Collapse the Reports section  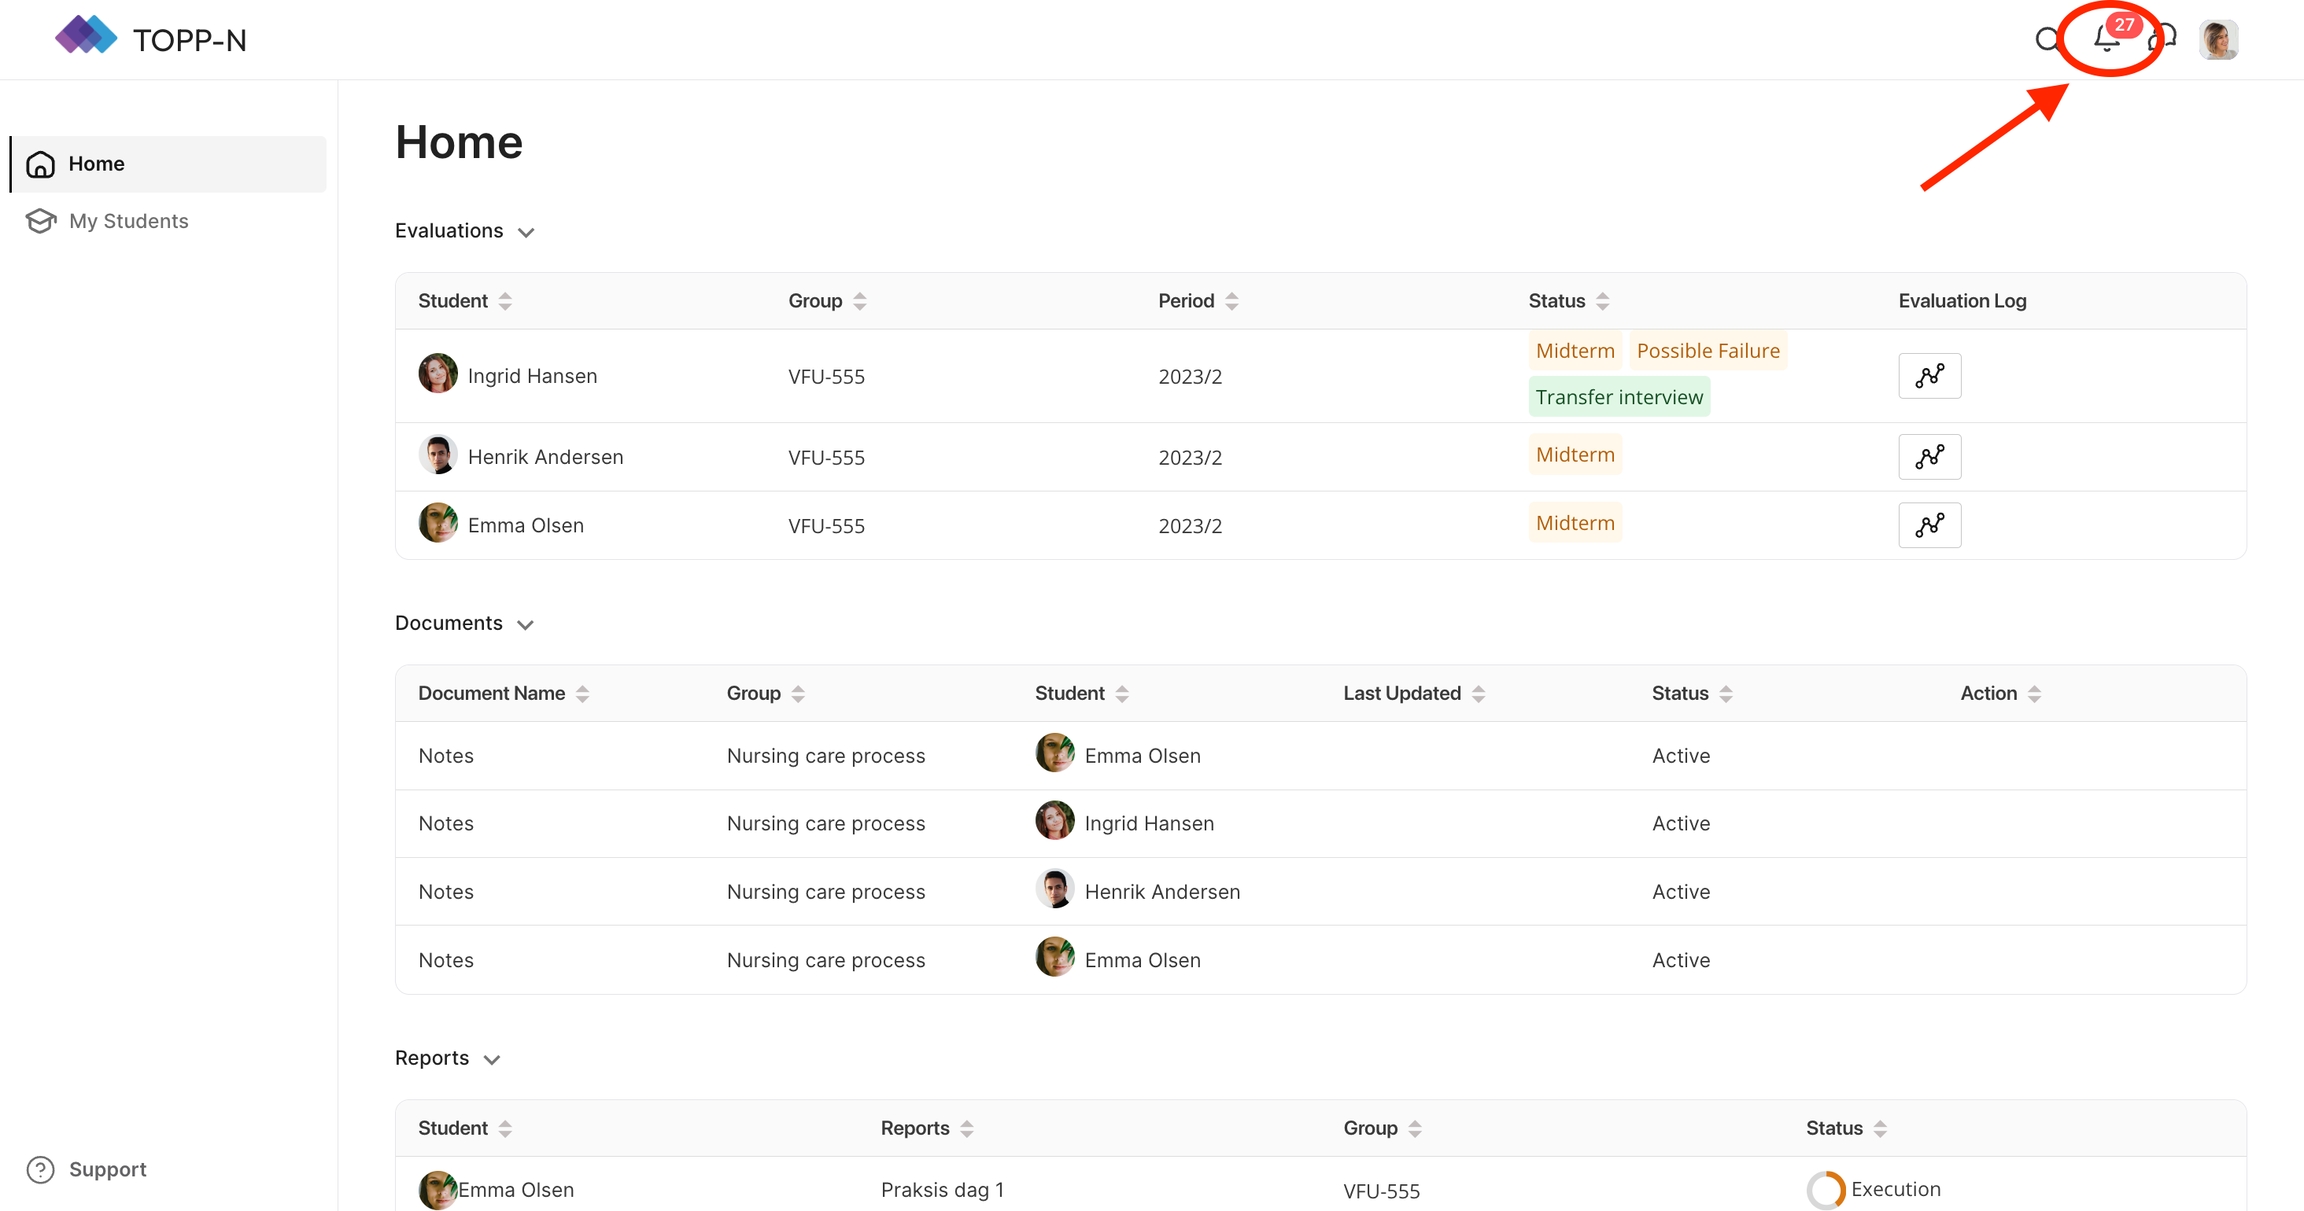pyautogui.click(x=492, y=1059)
